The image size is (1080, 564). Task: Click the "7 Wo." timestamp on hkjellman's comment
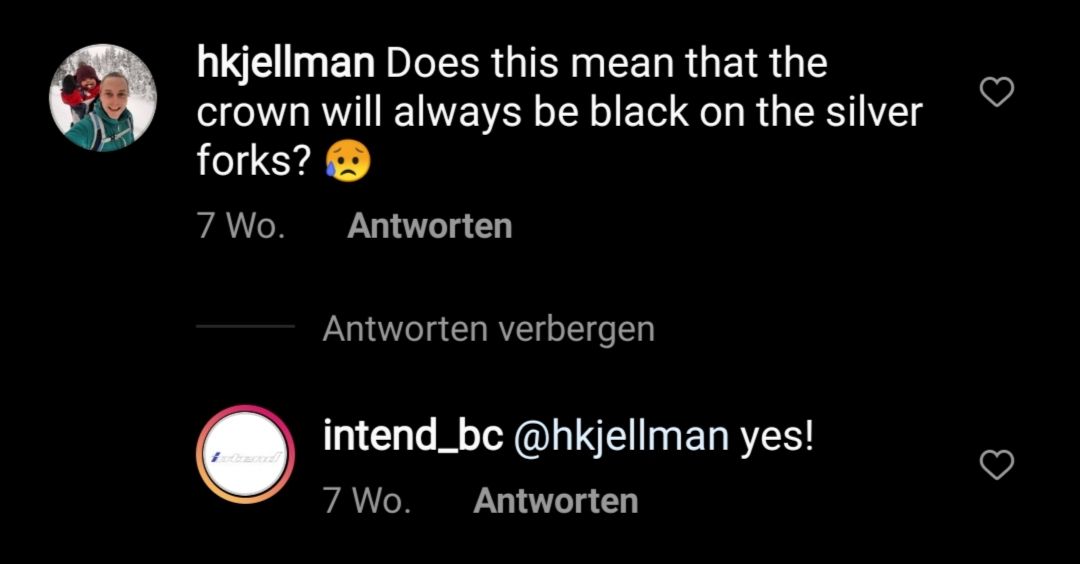241,226
